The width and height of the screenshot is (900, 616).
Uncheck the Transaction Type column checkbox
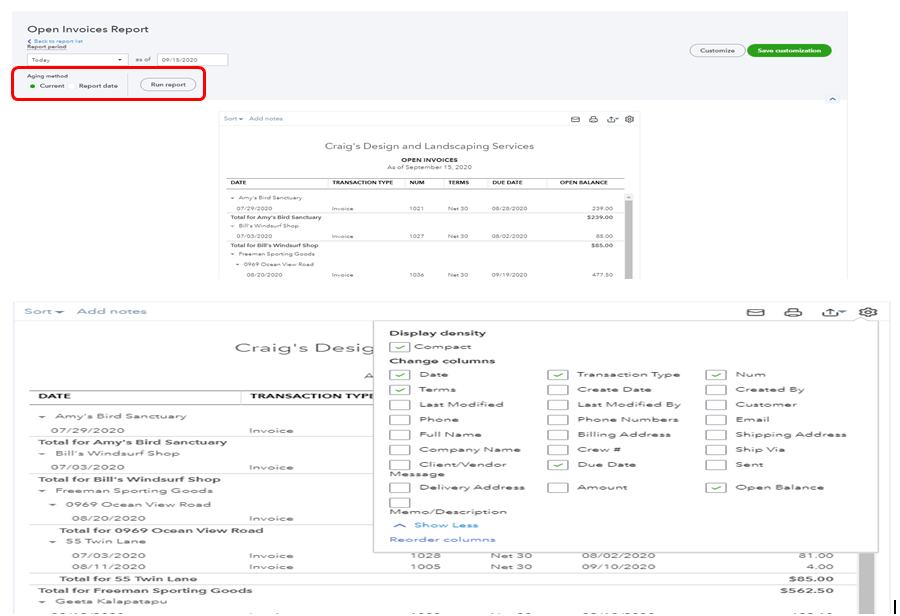(557, 374)
